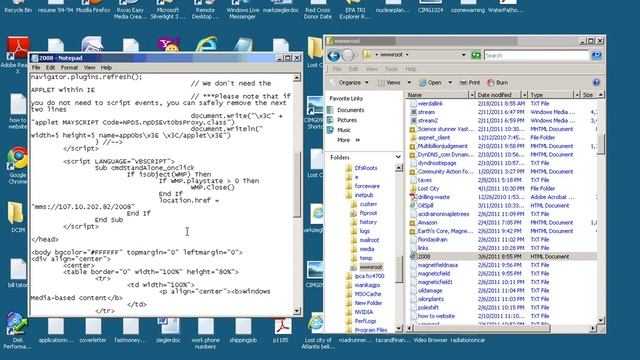Sort by the Date modified header

click(x=498, y=95)
